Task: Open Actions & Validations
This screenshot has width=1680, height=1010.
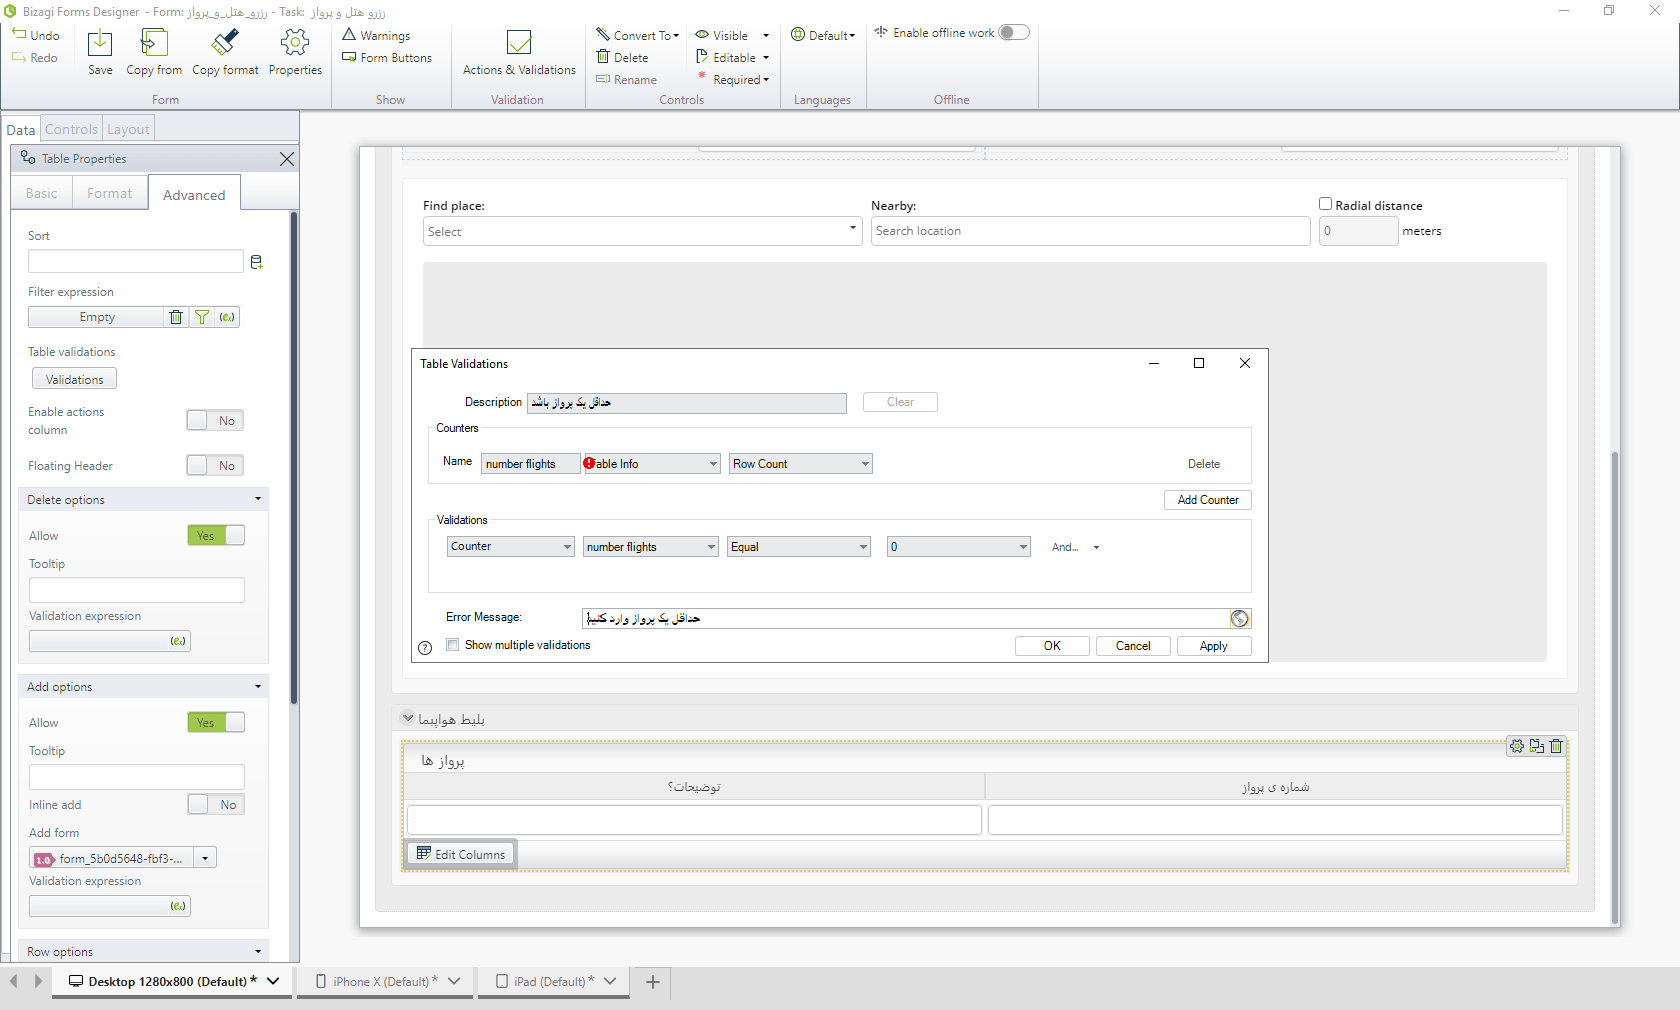Action: tap(519, 52)
